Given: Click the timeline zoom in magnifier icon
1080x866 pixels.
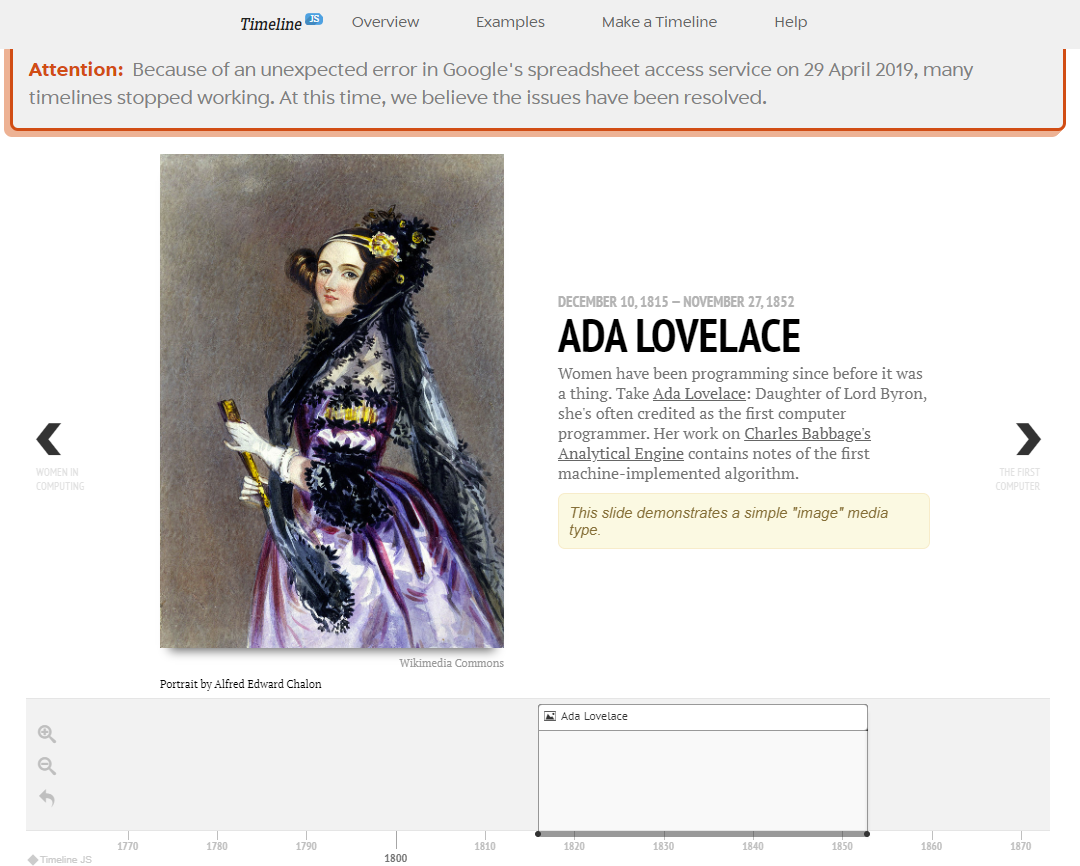Looking at the screenshot, I should pos(47,734).
